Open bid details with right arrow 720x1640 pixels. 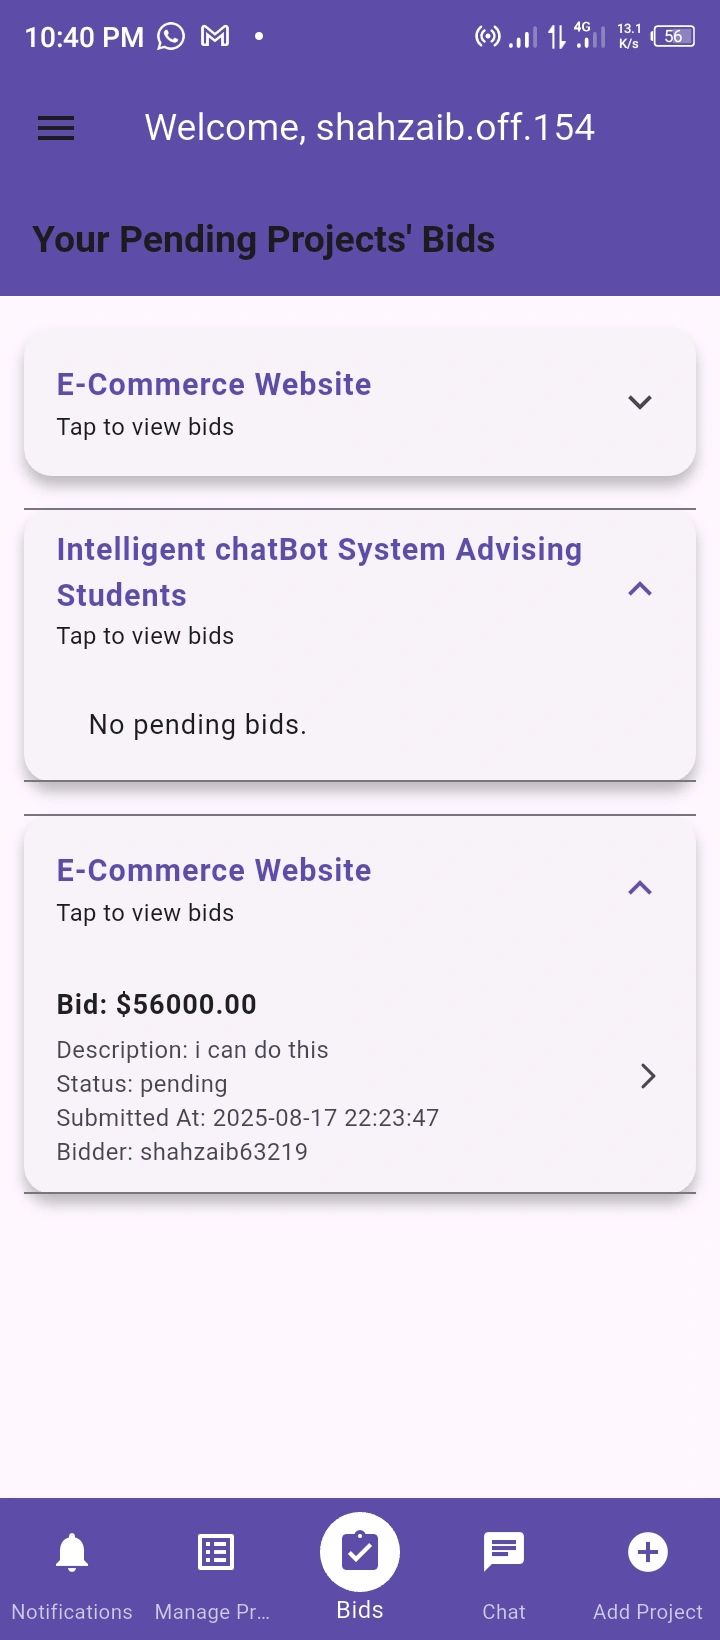pyautogui.click(x=648, y=1076)
